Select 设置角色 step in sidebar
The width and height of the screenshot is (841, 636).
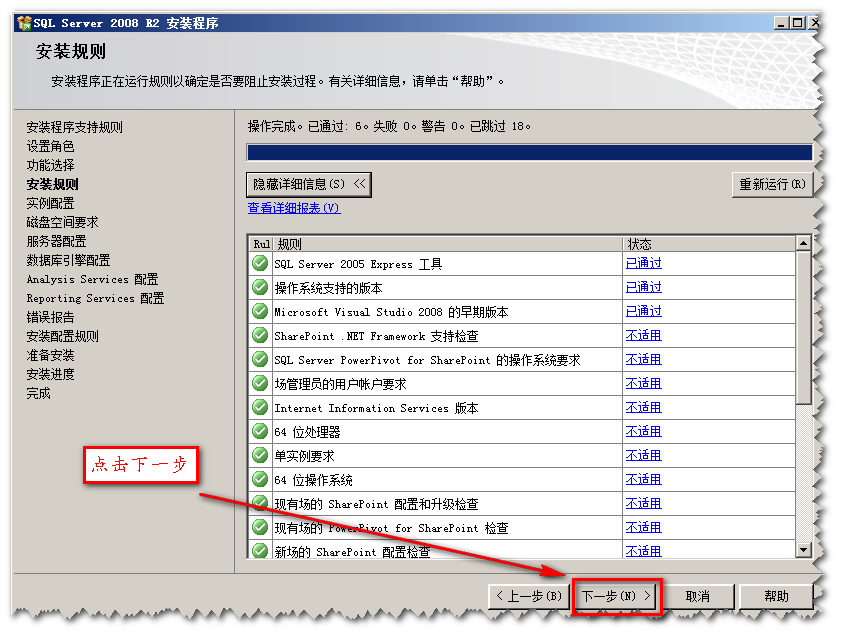[x=50, y=146]
